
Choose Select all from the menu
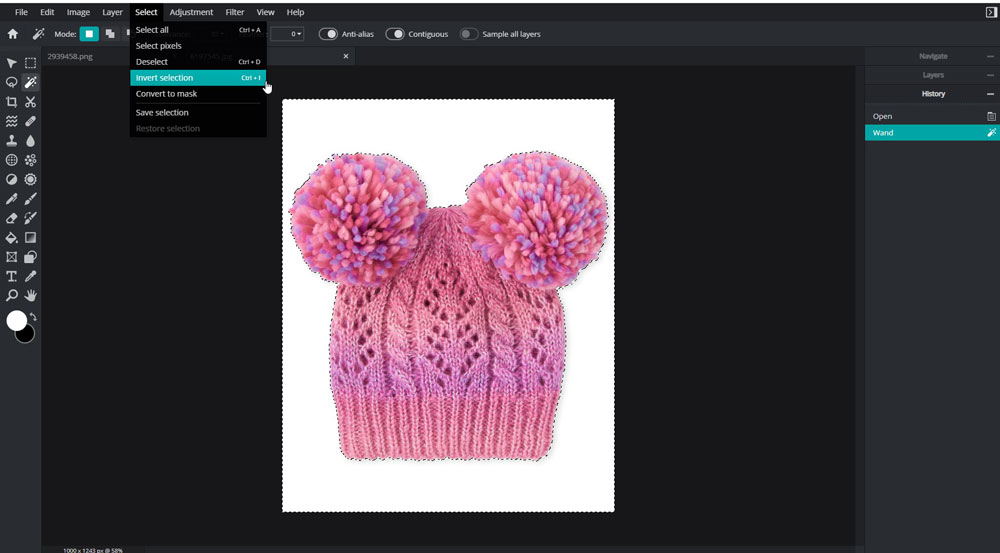[x=198, y=30]
